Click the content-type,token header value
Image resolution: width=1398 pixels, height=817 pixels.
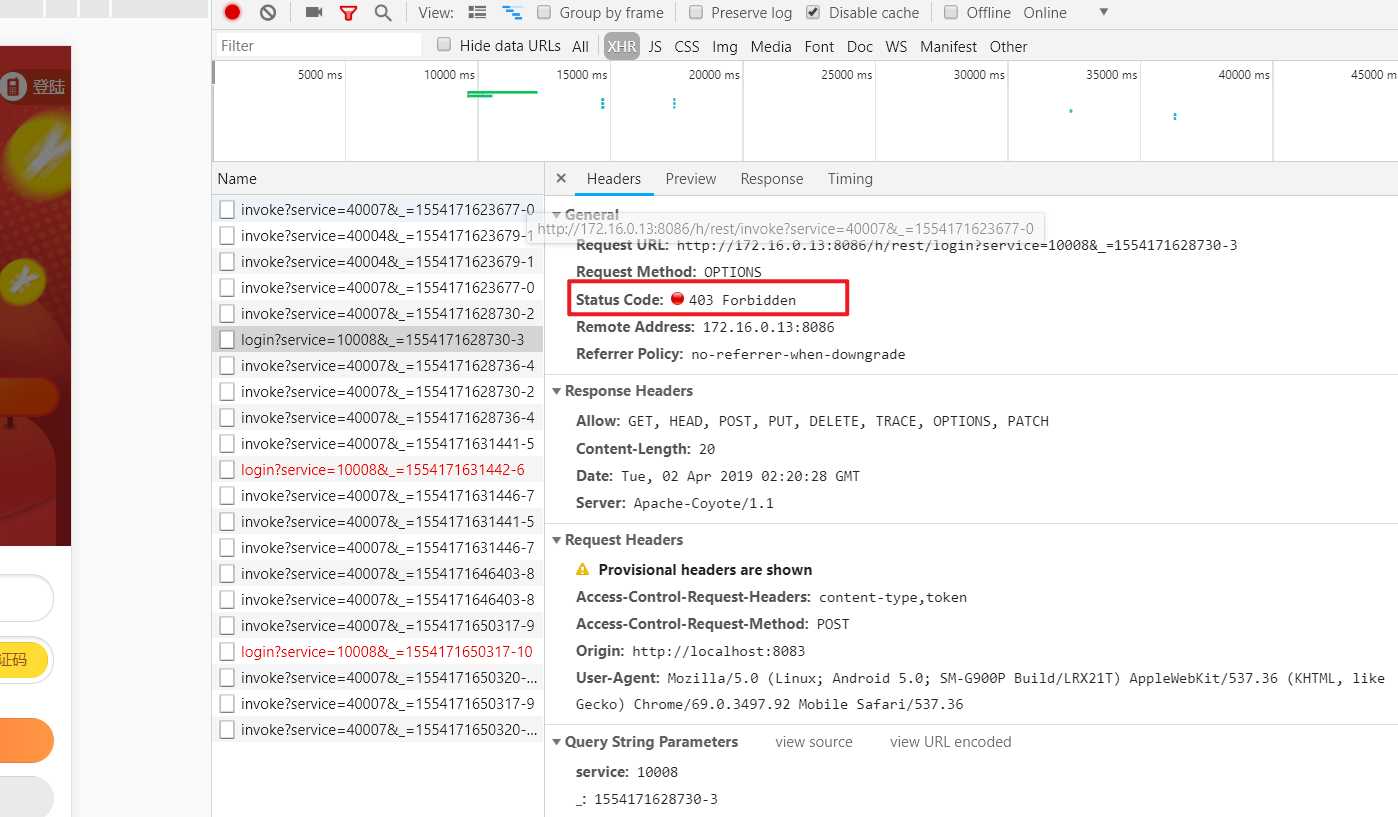893,597
